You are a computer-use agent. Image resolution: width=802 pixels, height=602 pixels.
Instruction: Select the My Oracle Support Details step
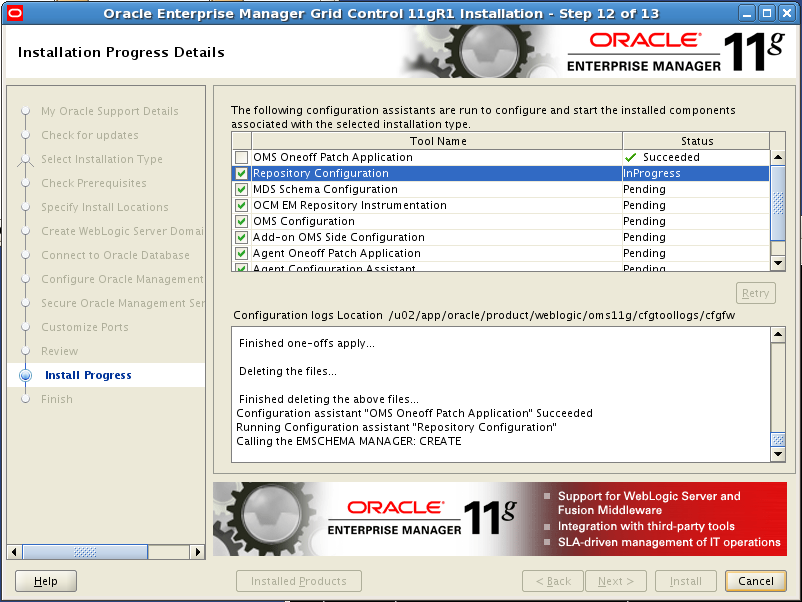110,111
